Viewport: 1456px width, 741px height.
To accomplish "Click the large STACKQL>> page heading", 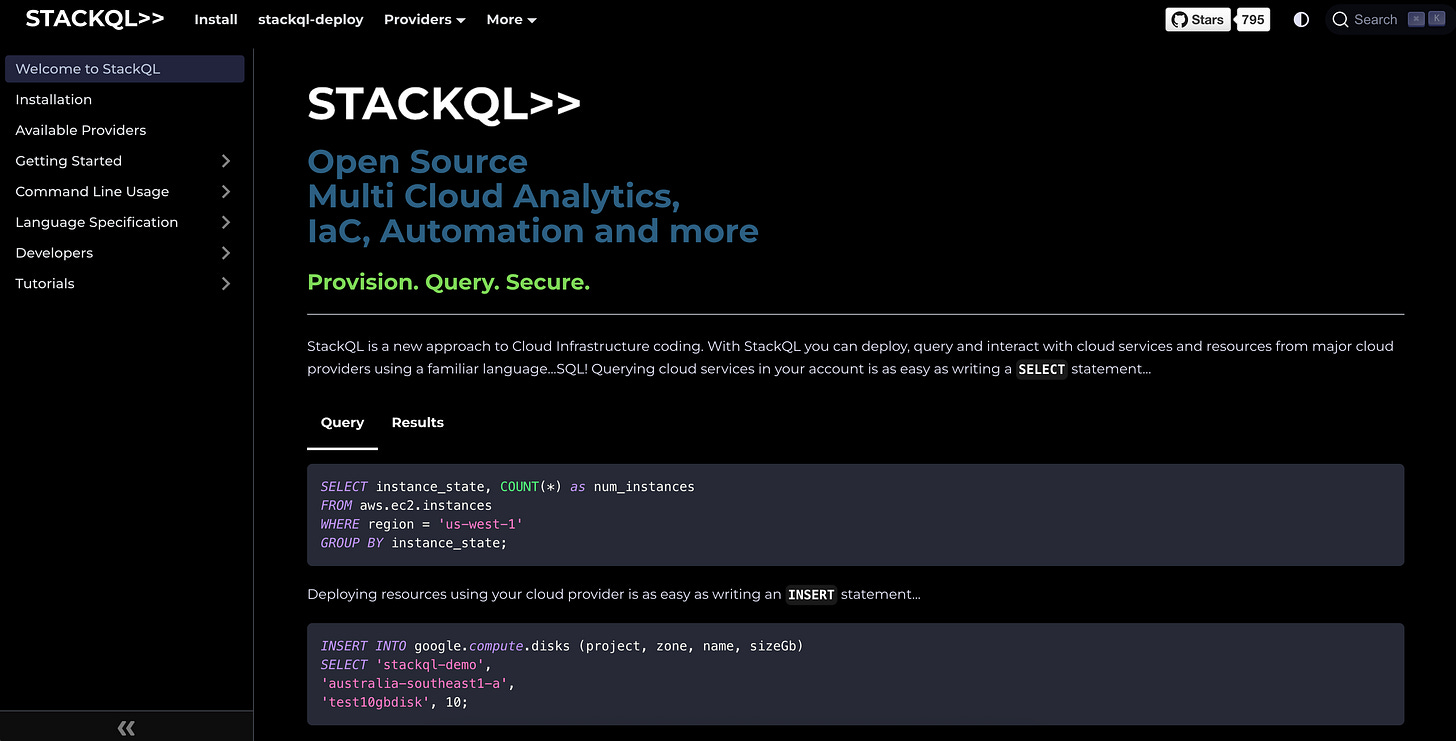I will (444, 104).
